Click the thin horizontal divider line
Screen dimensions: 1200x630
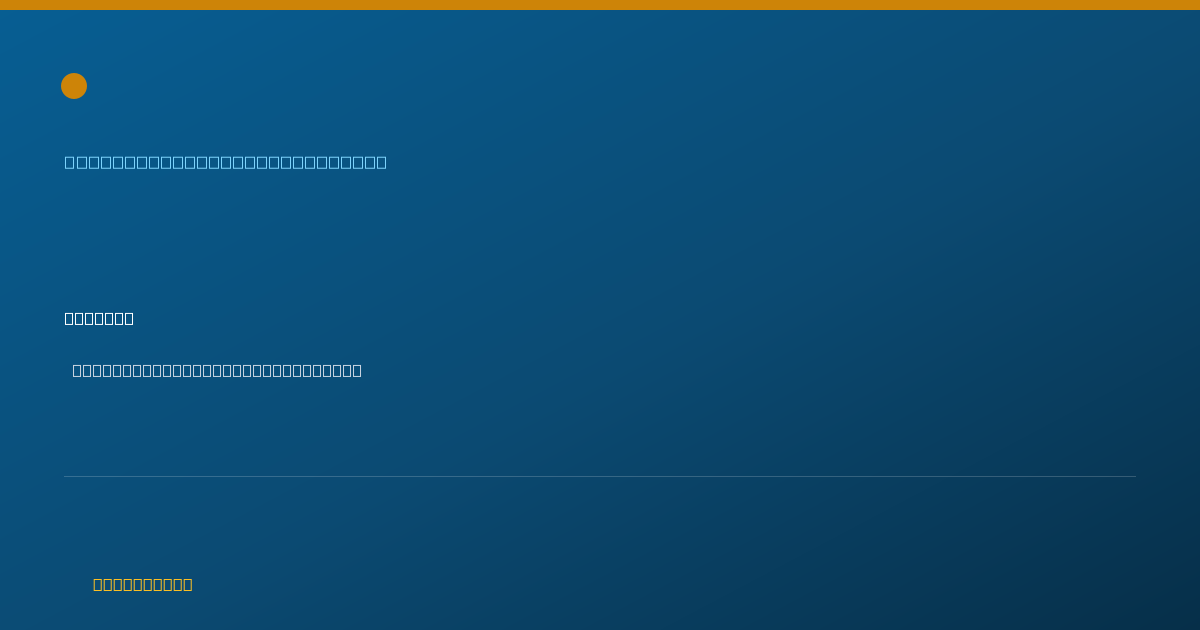click(600, 476)
